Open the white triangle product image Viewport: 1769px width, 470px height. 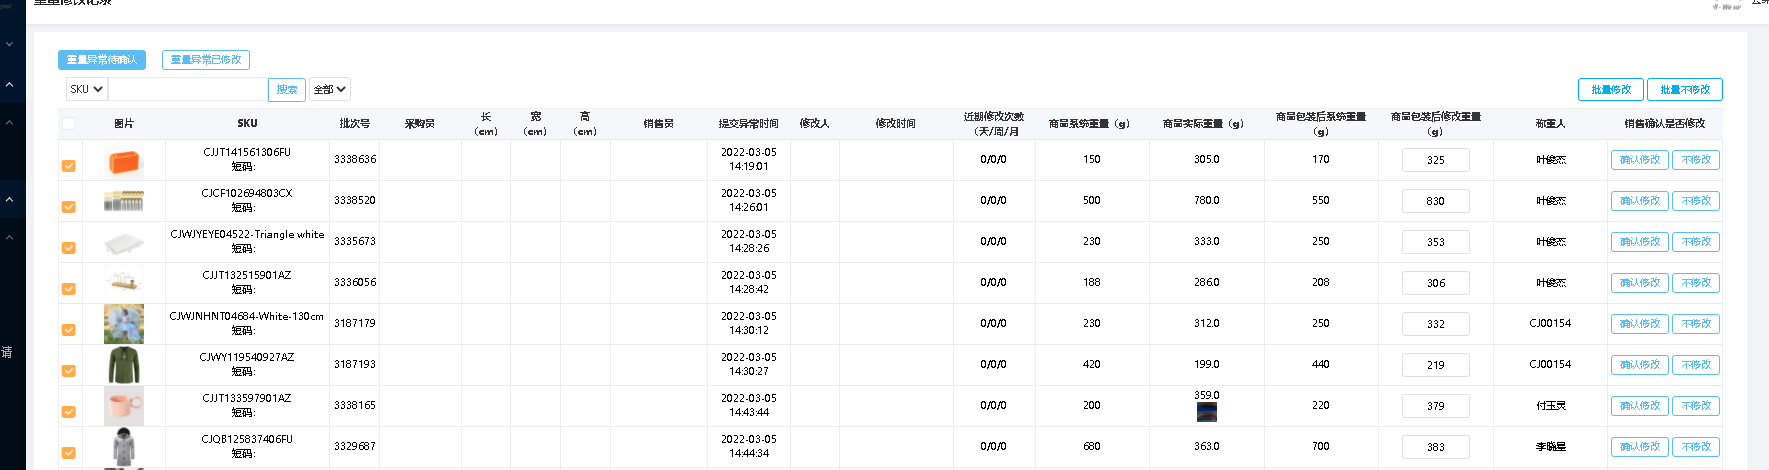[124, 243]
